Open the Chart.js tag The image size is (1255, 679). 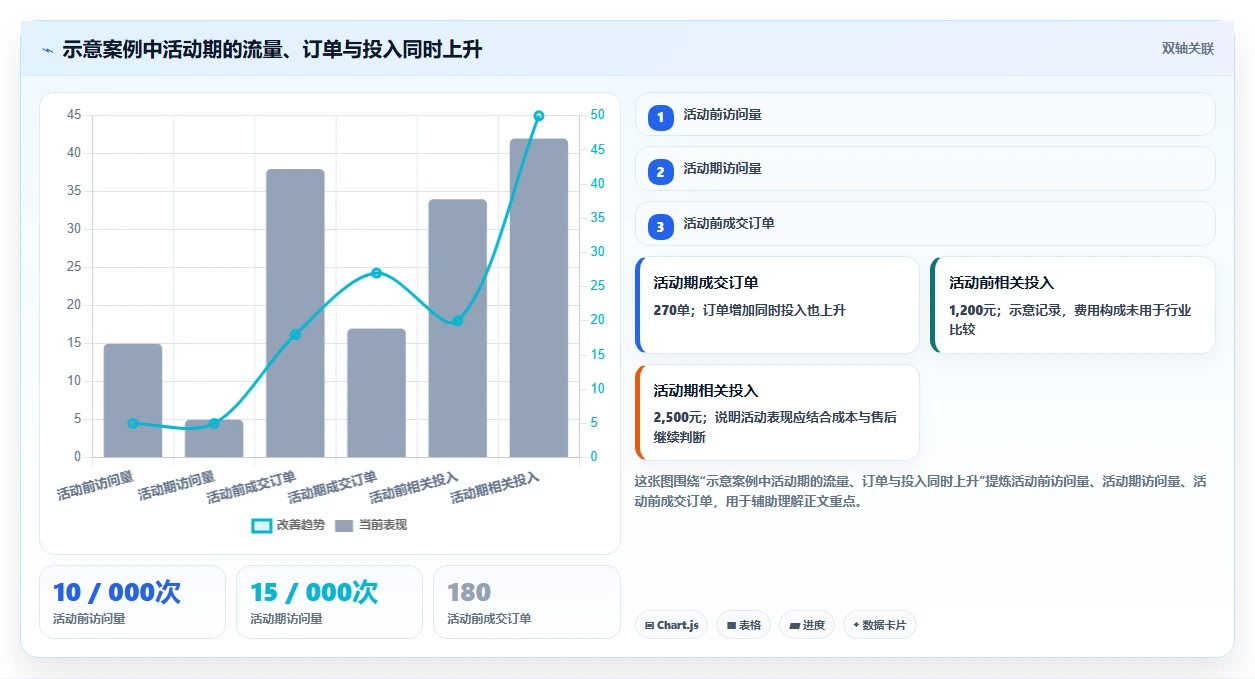click(x=671, y=625)
